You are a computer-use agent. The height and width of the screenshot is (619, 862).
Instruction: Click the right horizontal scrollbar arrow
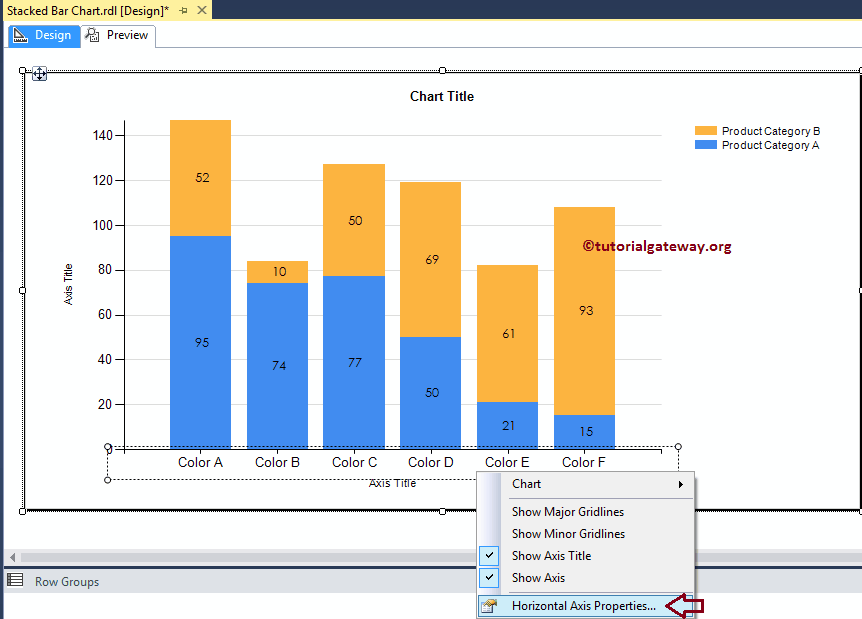[855, 558]
